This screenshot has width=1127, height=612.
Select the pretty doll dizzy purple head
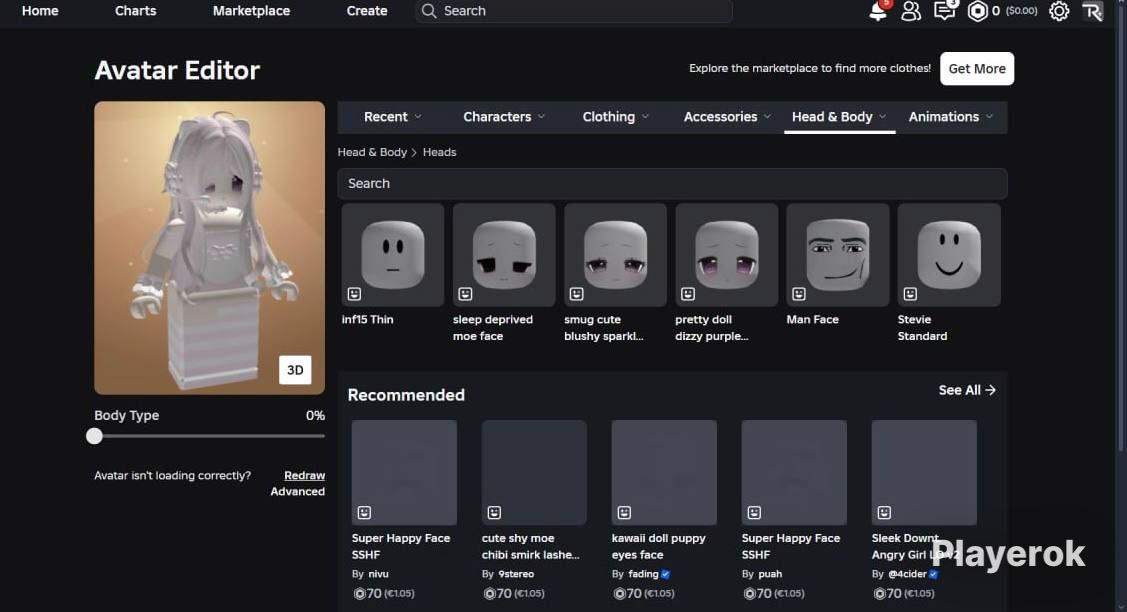click(x=727, y=255)
